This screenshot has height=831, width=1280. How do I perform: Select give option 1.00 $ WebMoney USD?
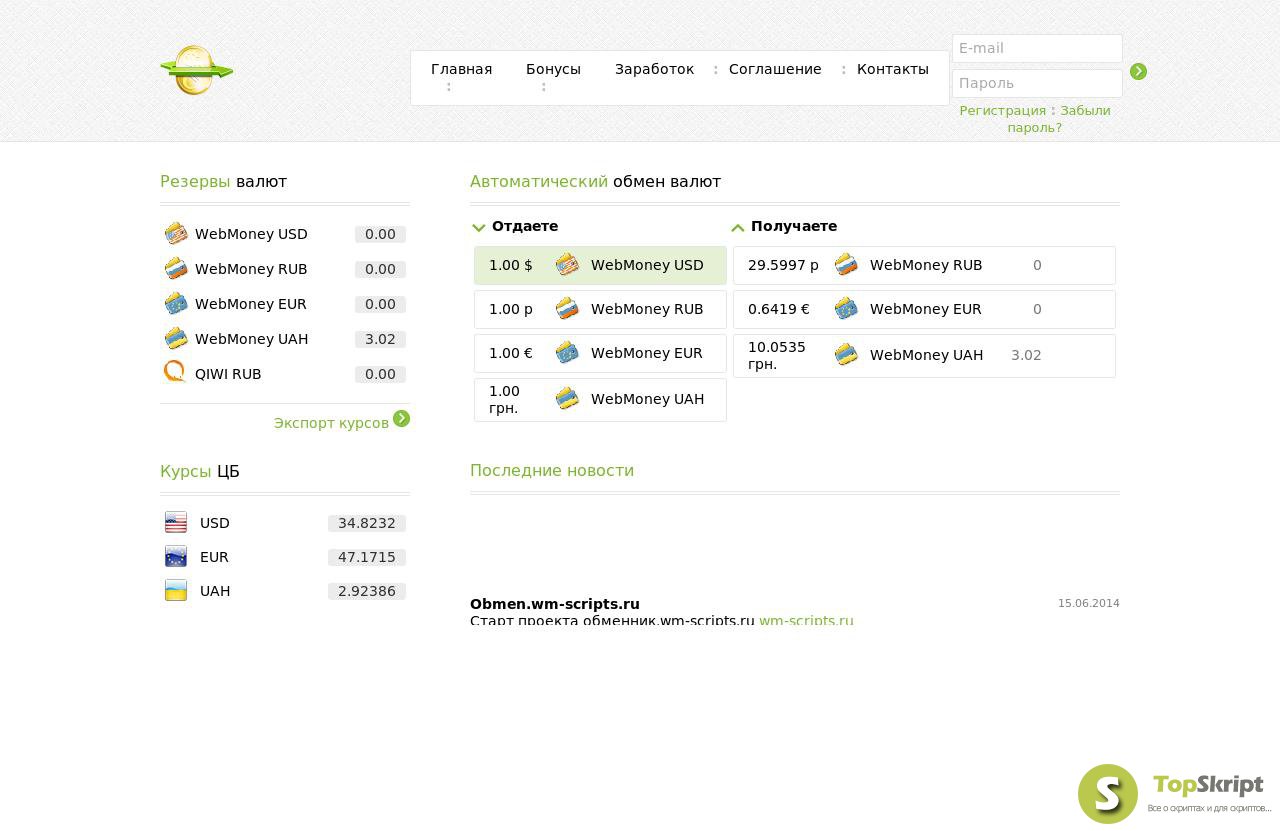600,265
